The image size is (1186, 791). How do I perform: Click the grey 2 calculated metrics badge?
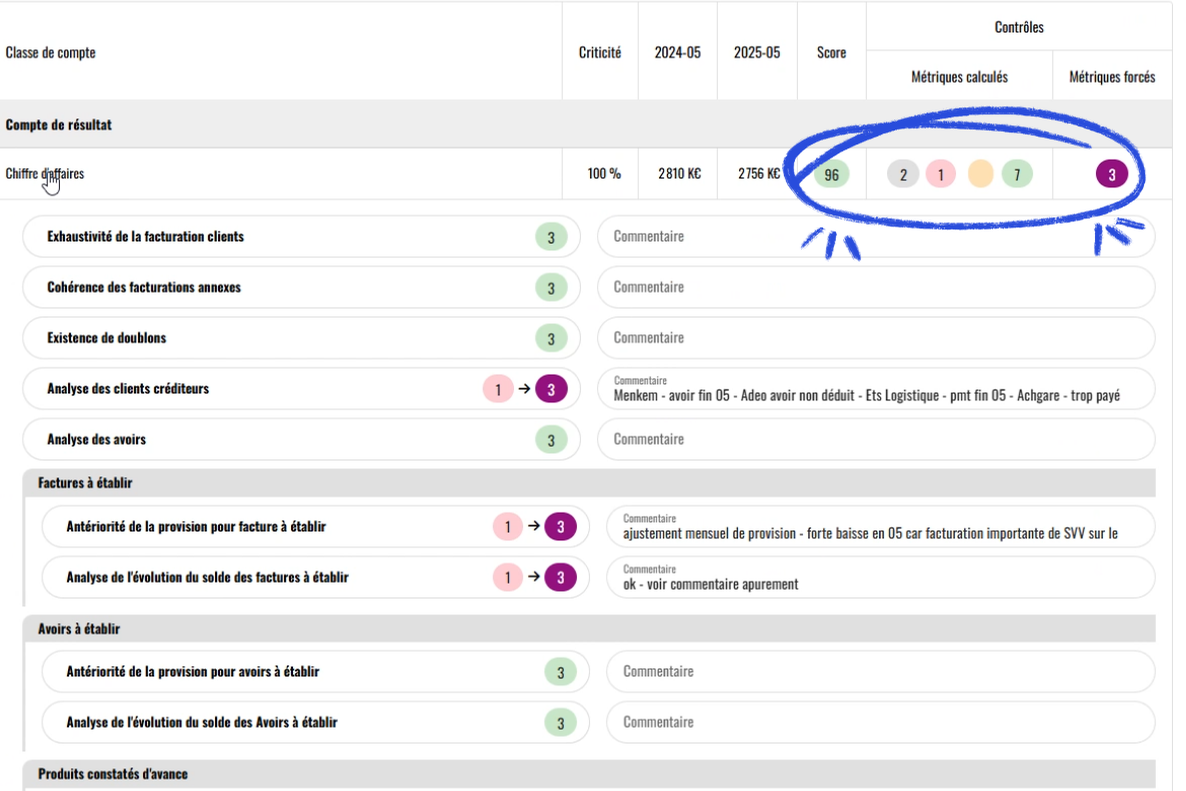[x=903, y=173]
